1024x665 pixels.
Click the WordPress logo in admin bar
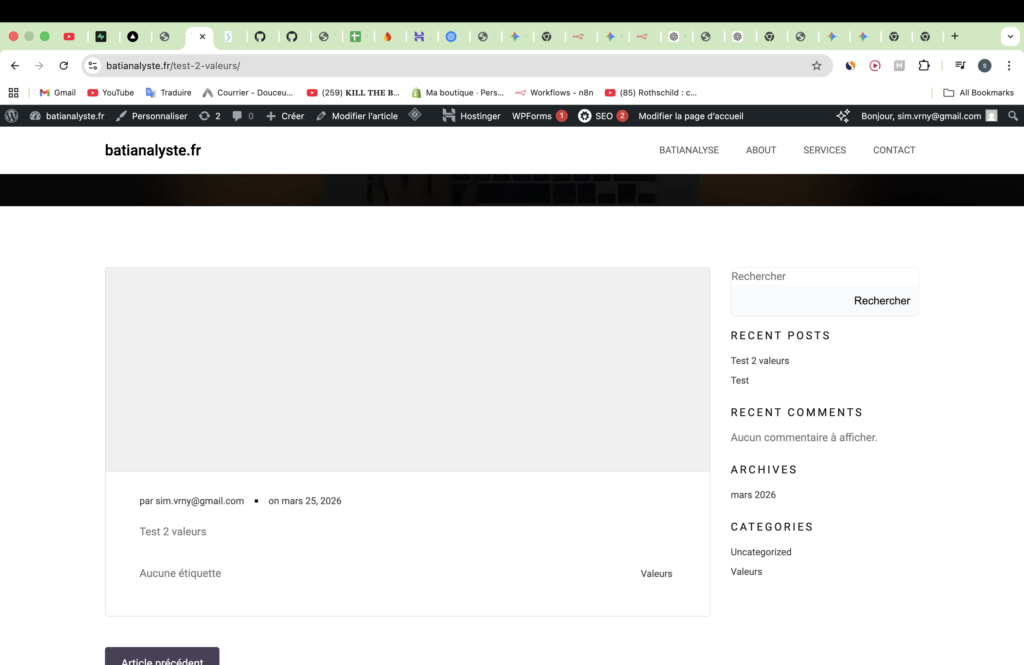click(x=11, y=116)
